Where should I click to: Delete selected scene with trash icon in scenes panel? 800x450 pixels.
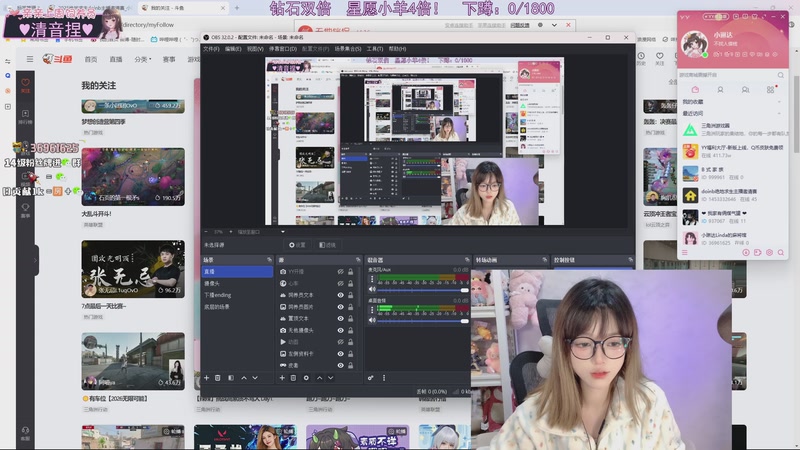(x=218, y=378)
